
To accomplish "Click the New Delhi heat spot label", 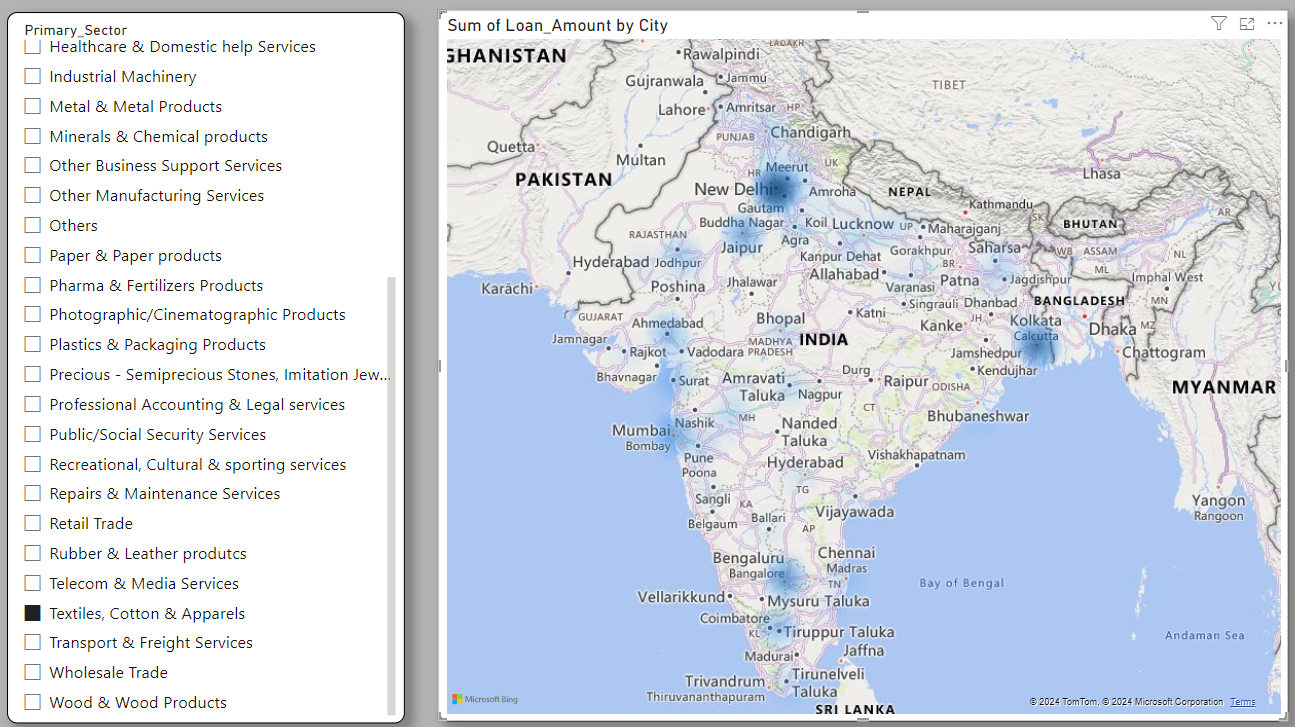I will [x=733, y=189].
